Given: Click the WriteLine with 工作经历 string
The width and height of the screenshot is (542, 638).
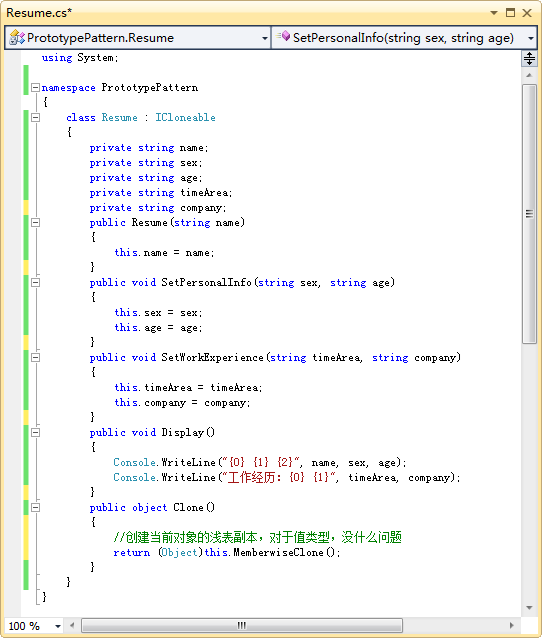Looking at the screenshot, I should click(287, 477).
